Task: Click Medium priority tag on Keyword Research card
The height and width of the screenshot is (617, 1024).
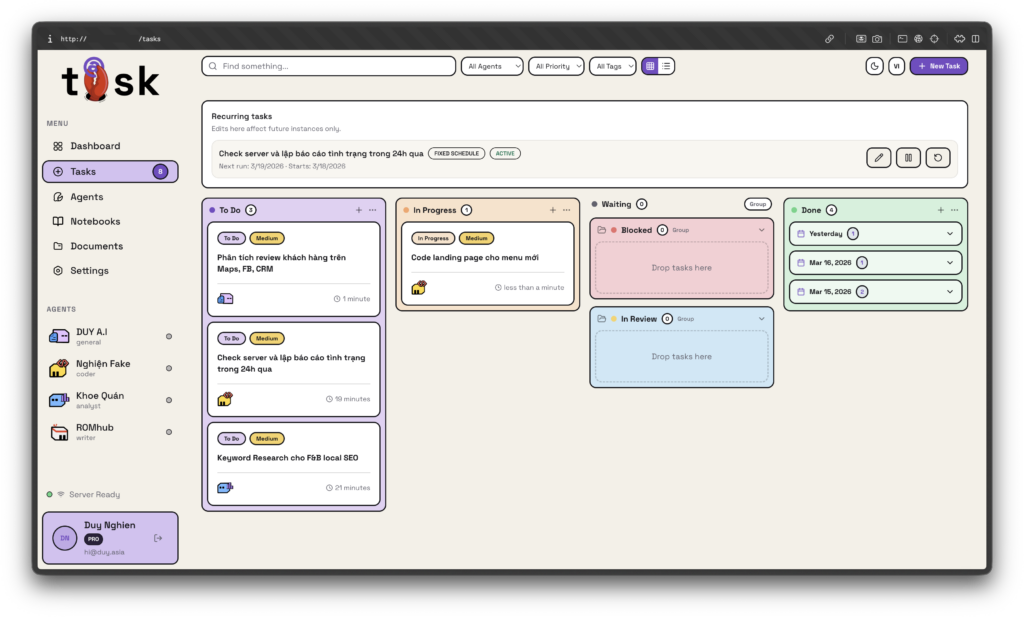Action: [x=266, y=438]
